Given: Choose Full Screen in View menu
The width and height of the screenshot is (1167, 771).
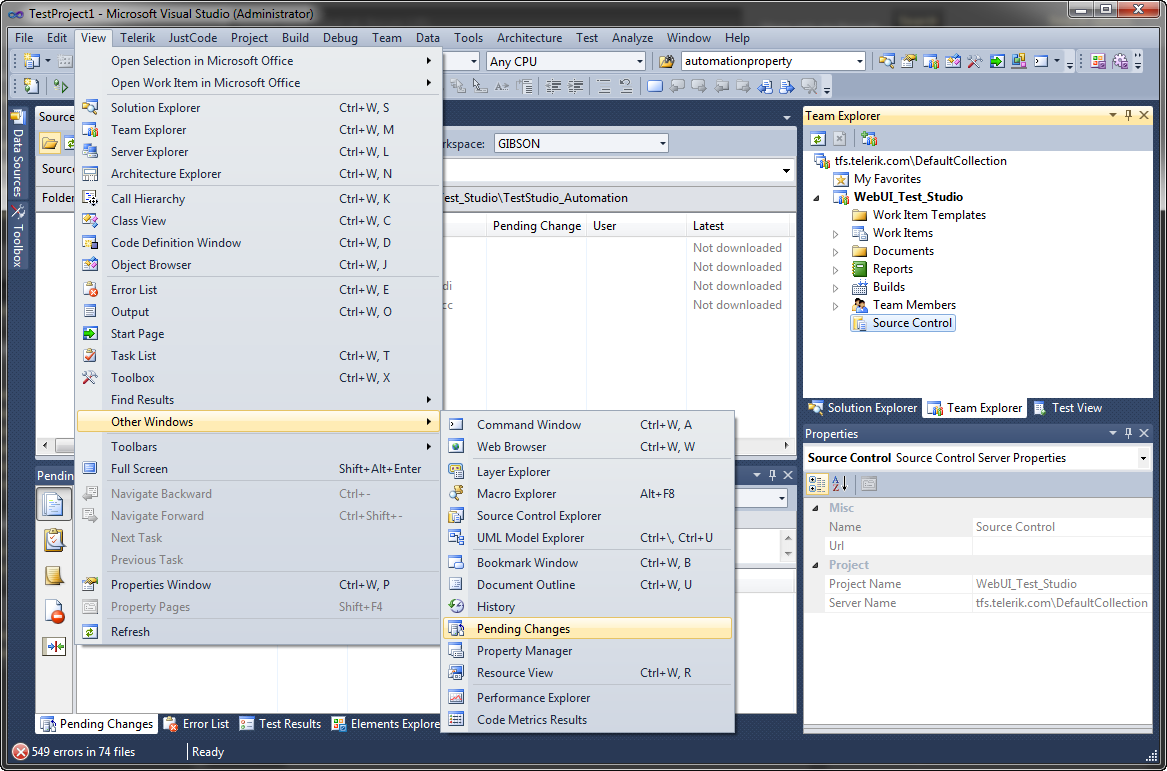Looking at the screenshot, I should pyautogui.click(x=259, y=469).
